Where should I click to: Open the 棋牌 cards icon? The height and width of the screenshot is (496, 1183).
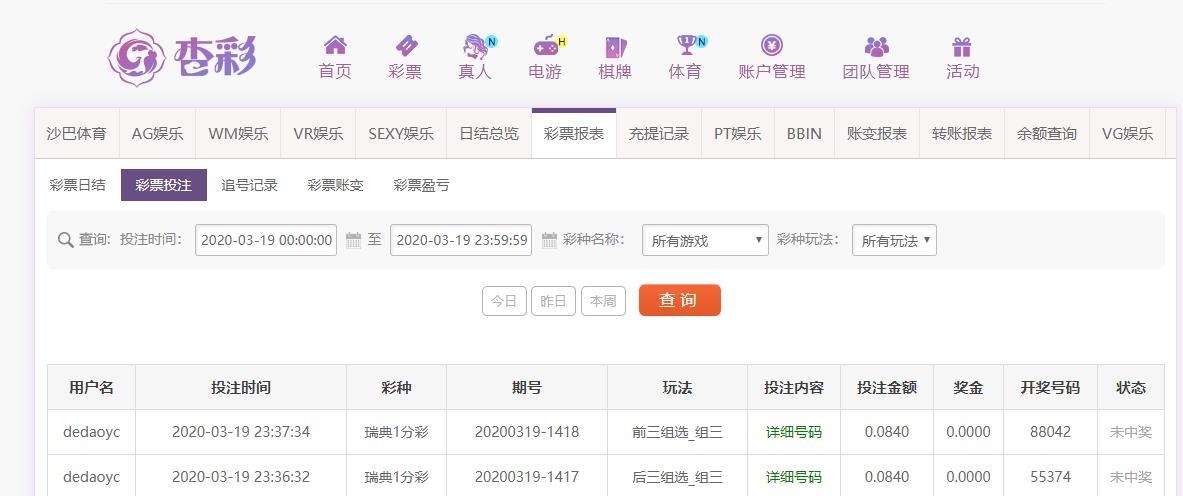[x=615, y=46]
